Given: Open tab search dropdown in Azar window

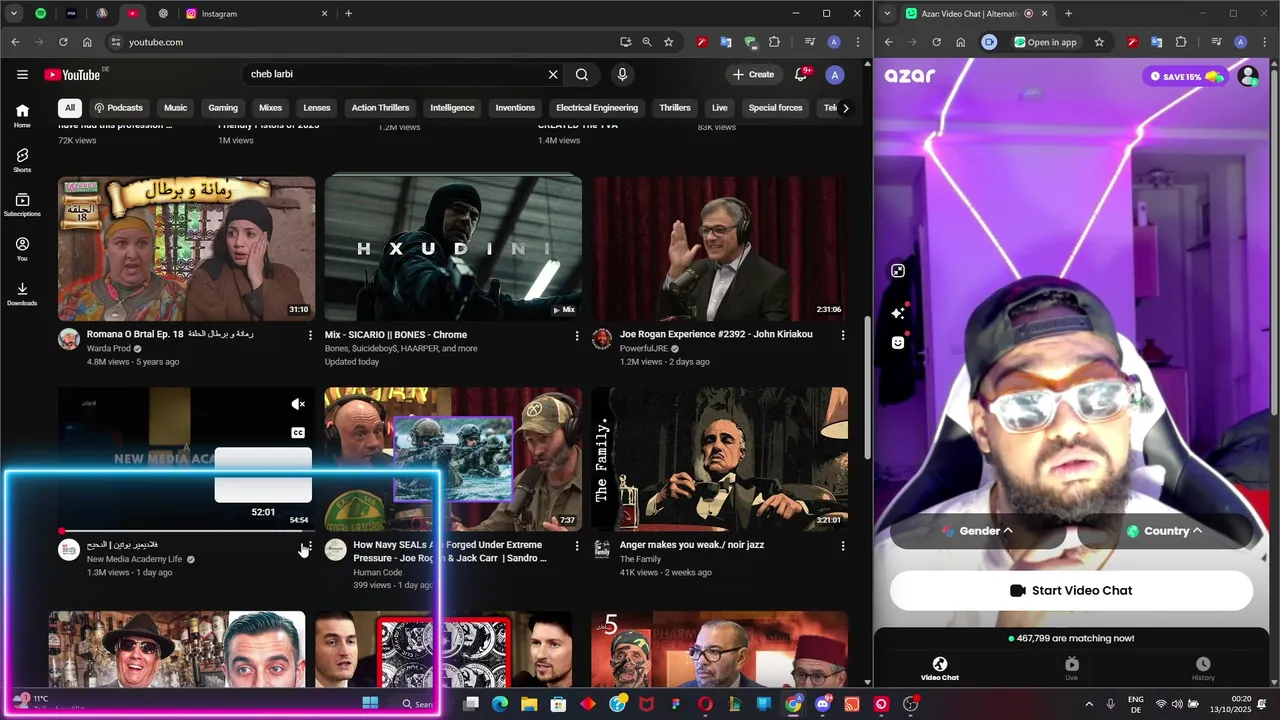Looking at the screenshot, I should 887,14.
